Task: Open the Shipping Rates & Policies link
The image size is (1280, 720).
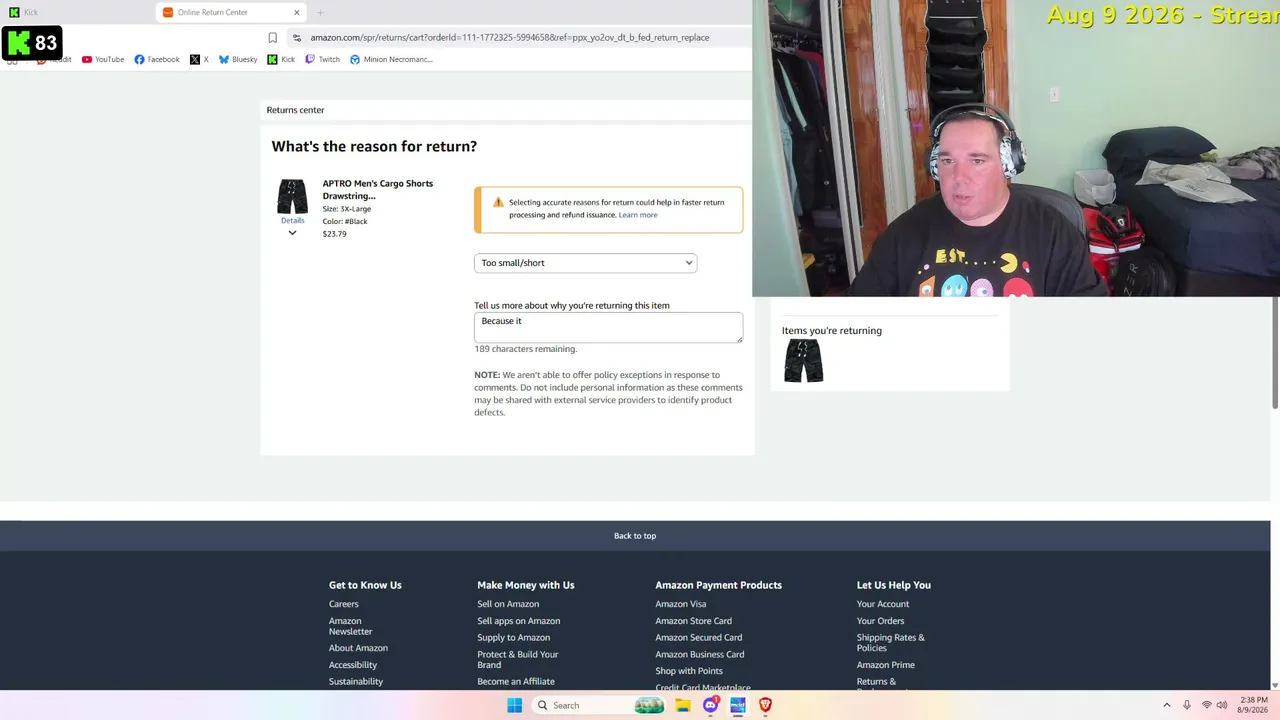Action: 890,643
